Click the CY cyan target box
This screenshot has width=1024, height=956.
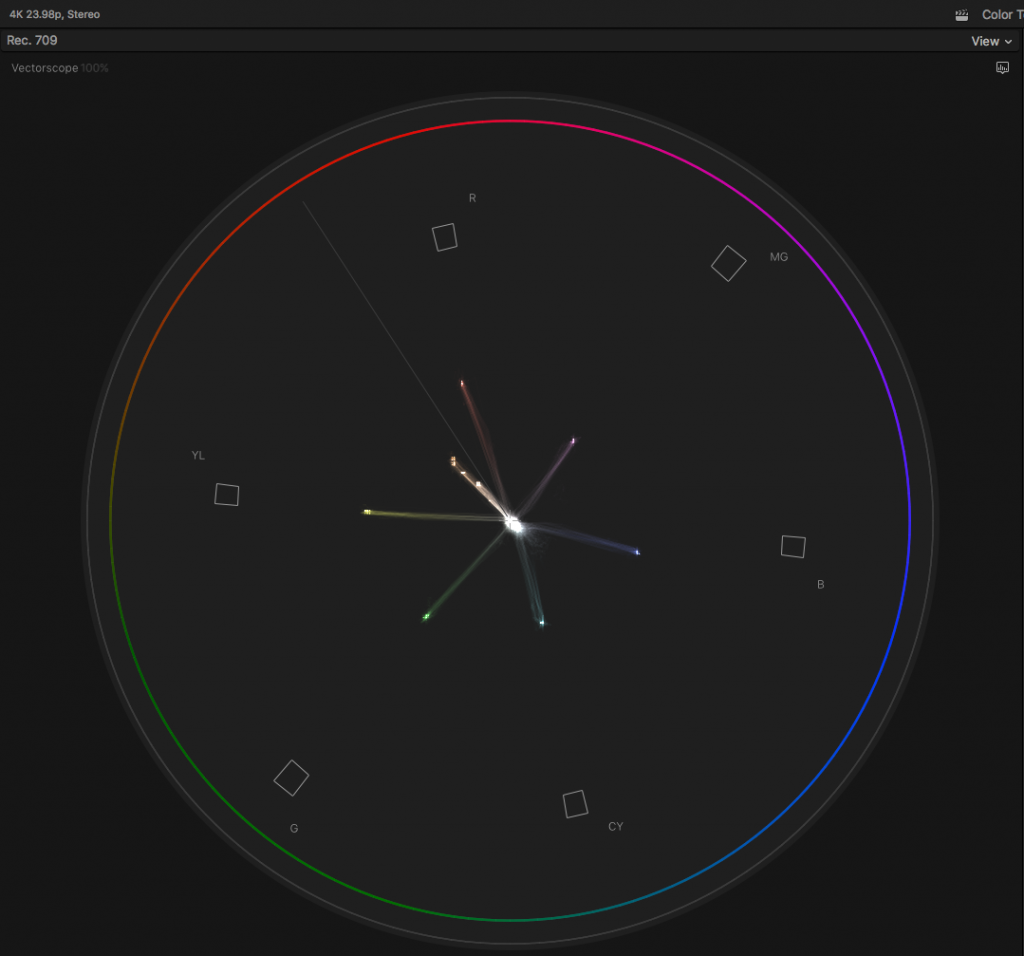click(x=575, y=804)
